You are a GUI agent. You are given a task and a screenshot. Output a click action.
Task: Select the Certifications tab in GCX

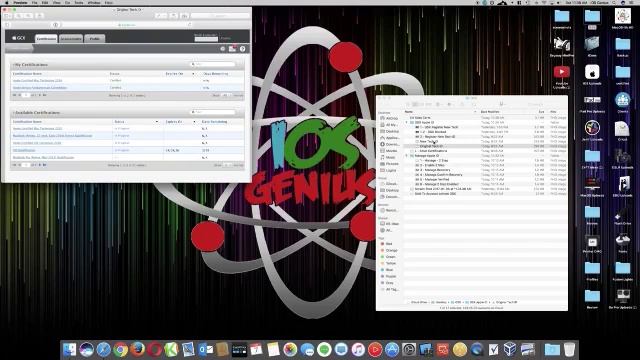(46, 39)
